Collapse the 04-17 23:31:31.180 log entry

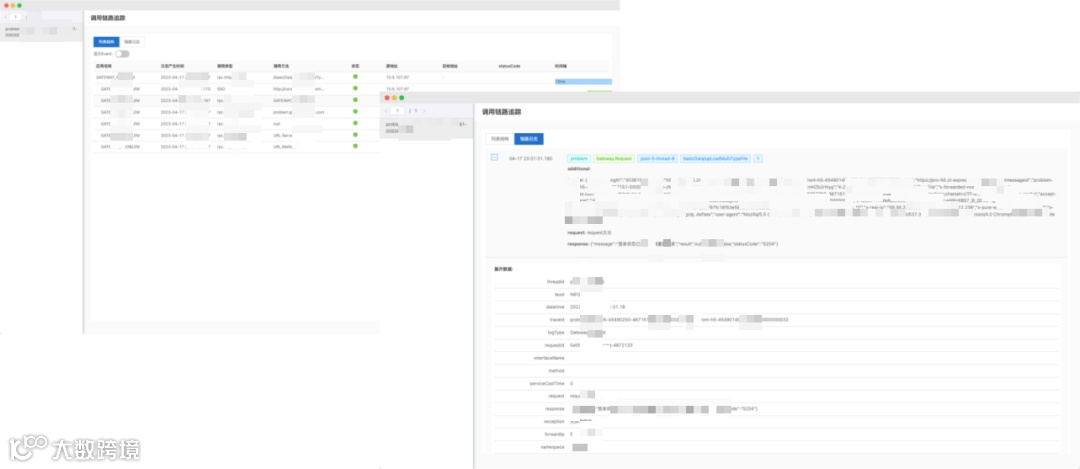pos(494,158)
